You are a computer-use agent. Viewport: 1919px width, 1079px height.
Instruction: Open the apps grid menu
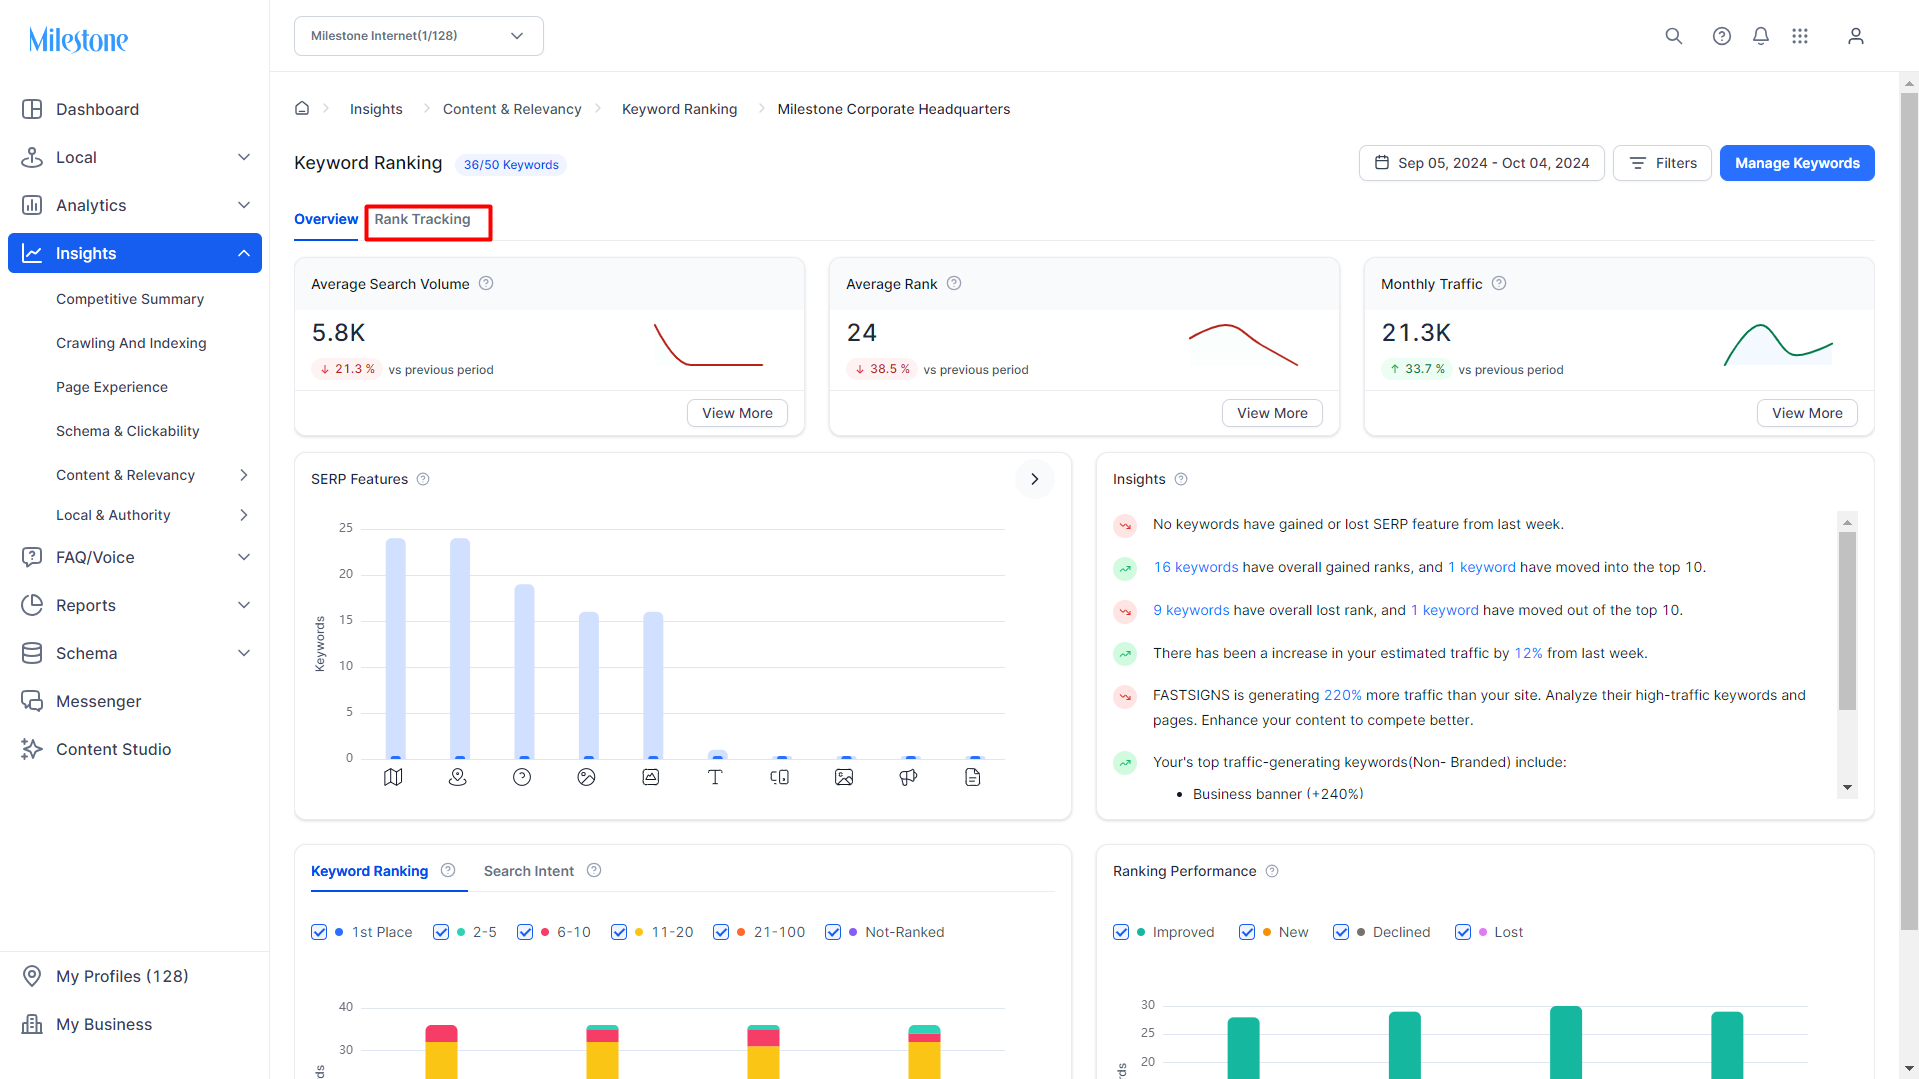point(1800,36)
